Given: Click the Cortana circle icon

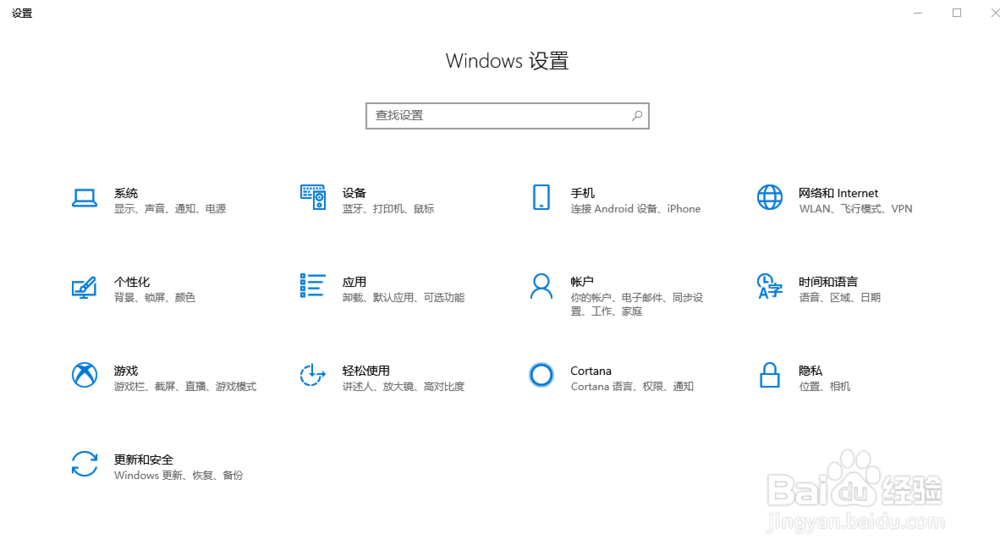Looking at the screenshot, I should pos(541,375).
